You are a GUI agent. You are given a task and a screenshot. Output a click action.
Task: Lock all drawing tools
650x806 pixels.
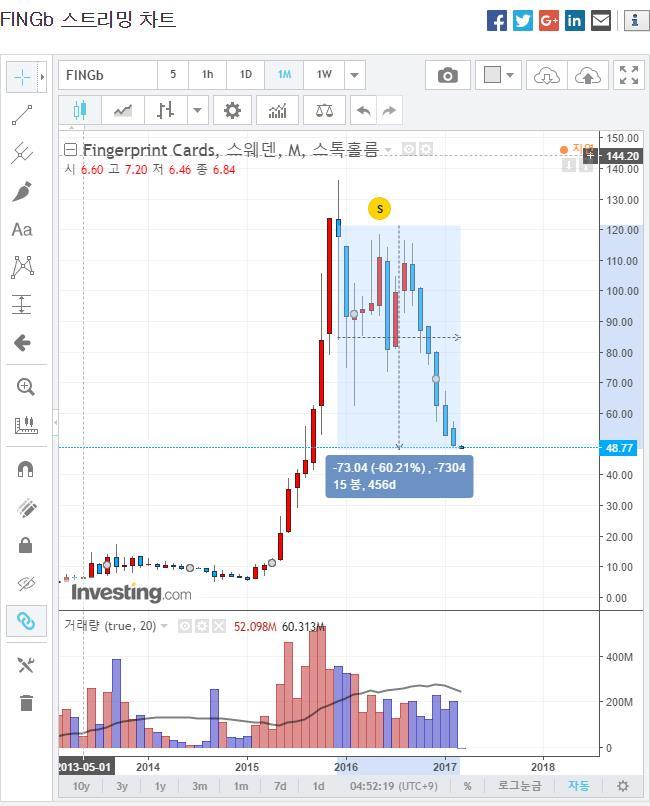(25, 545)
